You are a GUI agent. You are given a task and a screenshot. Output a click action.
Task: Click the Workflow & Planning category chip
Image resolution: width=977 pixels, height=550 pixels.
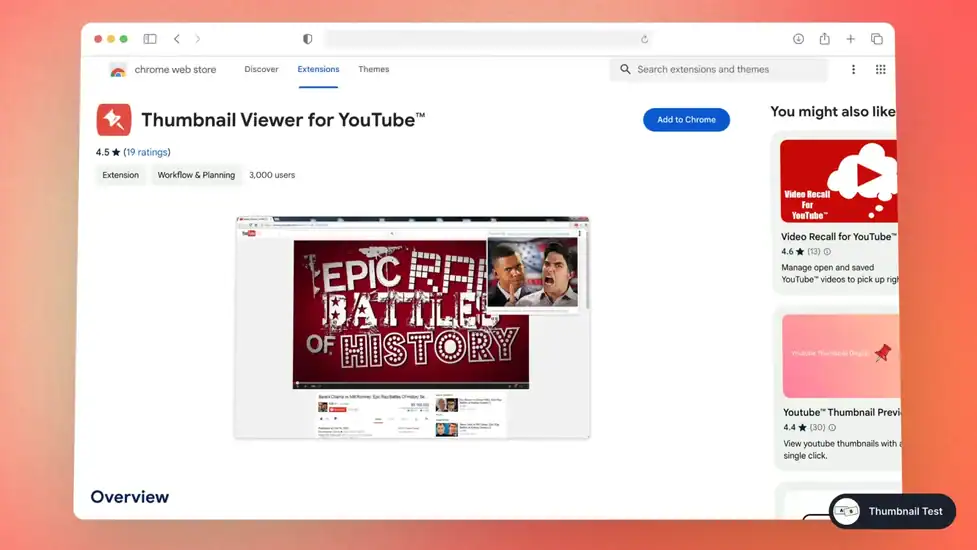(x=196, y=175)
